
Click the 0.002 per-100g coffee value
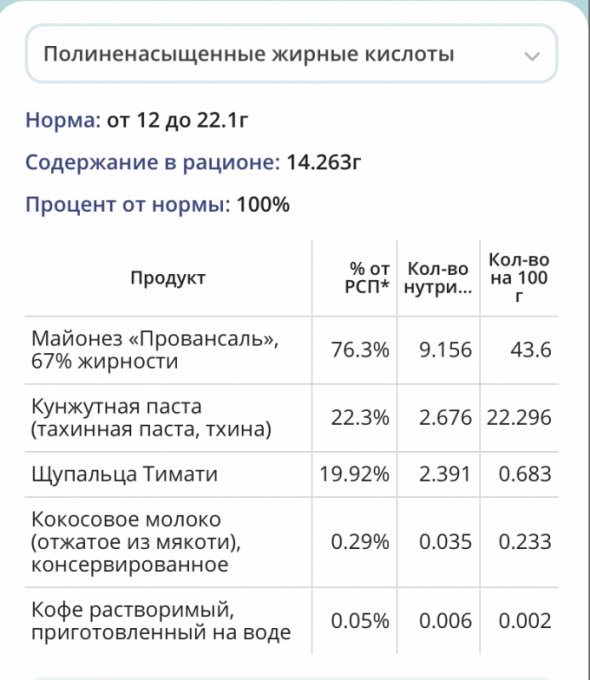pyautogui.click(x=525, y=621)
